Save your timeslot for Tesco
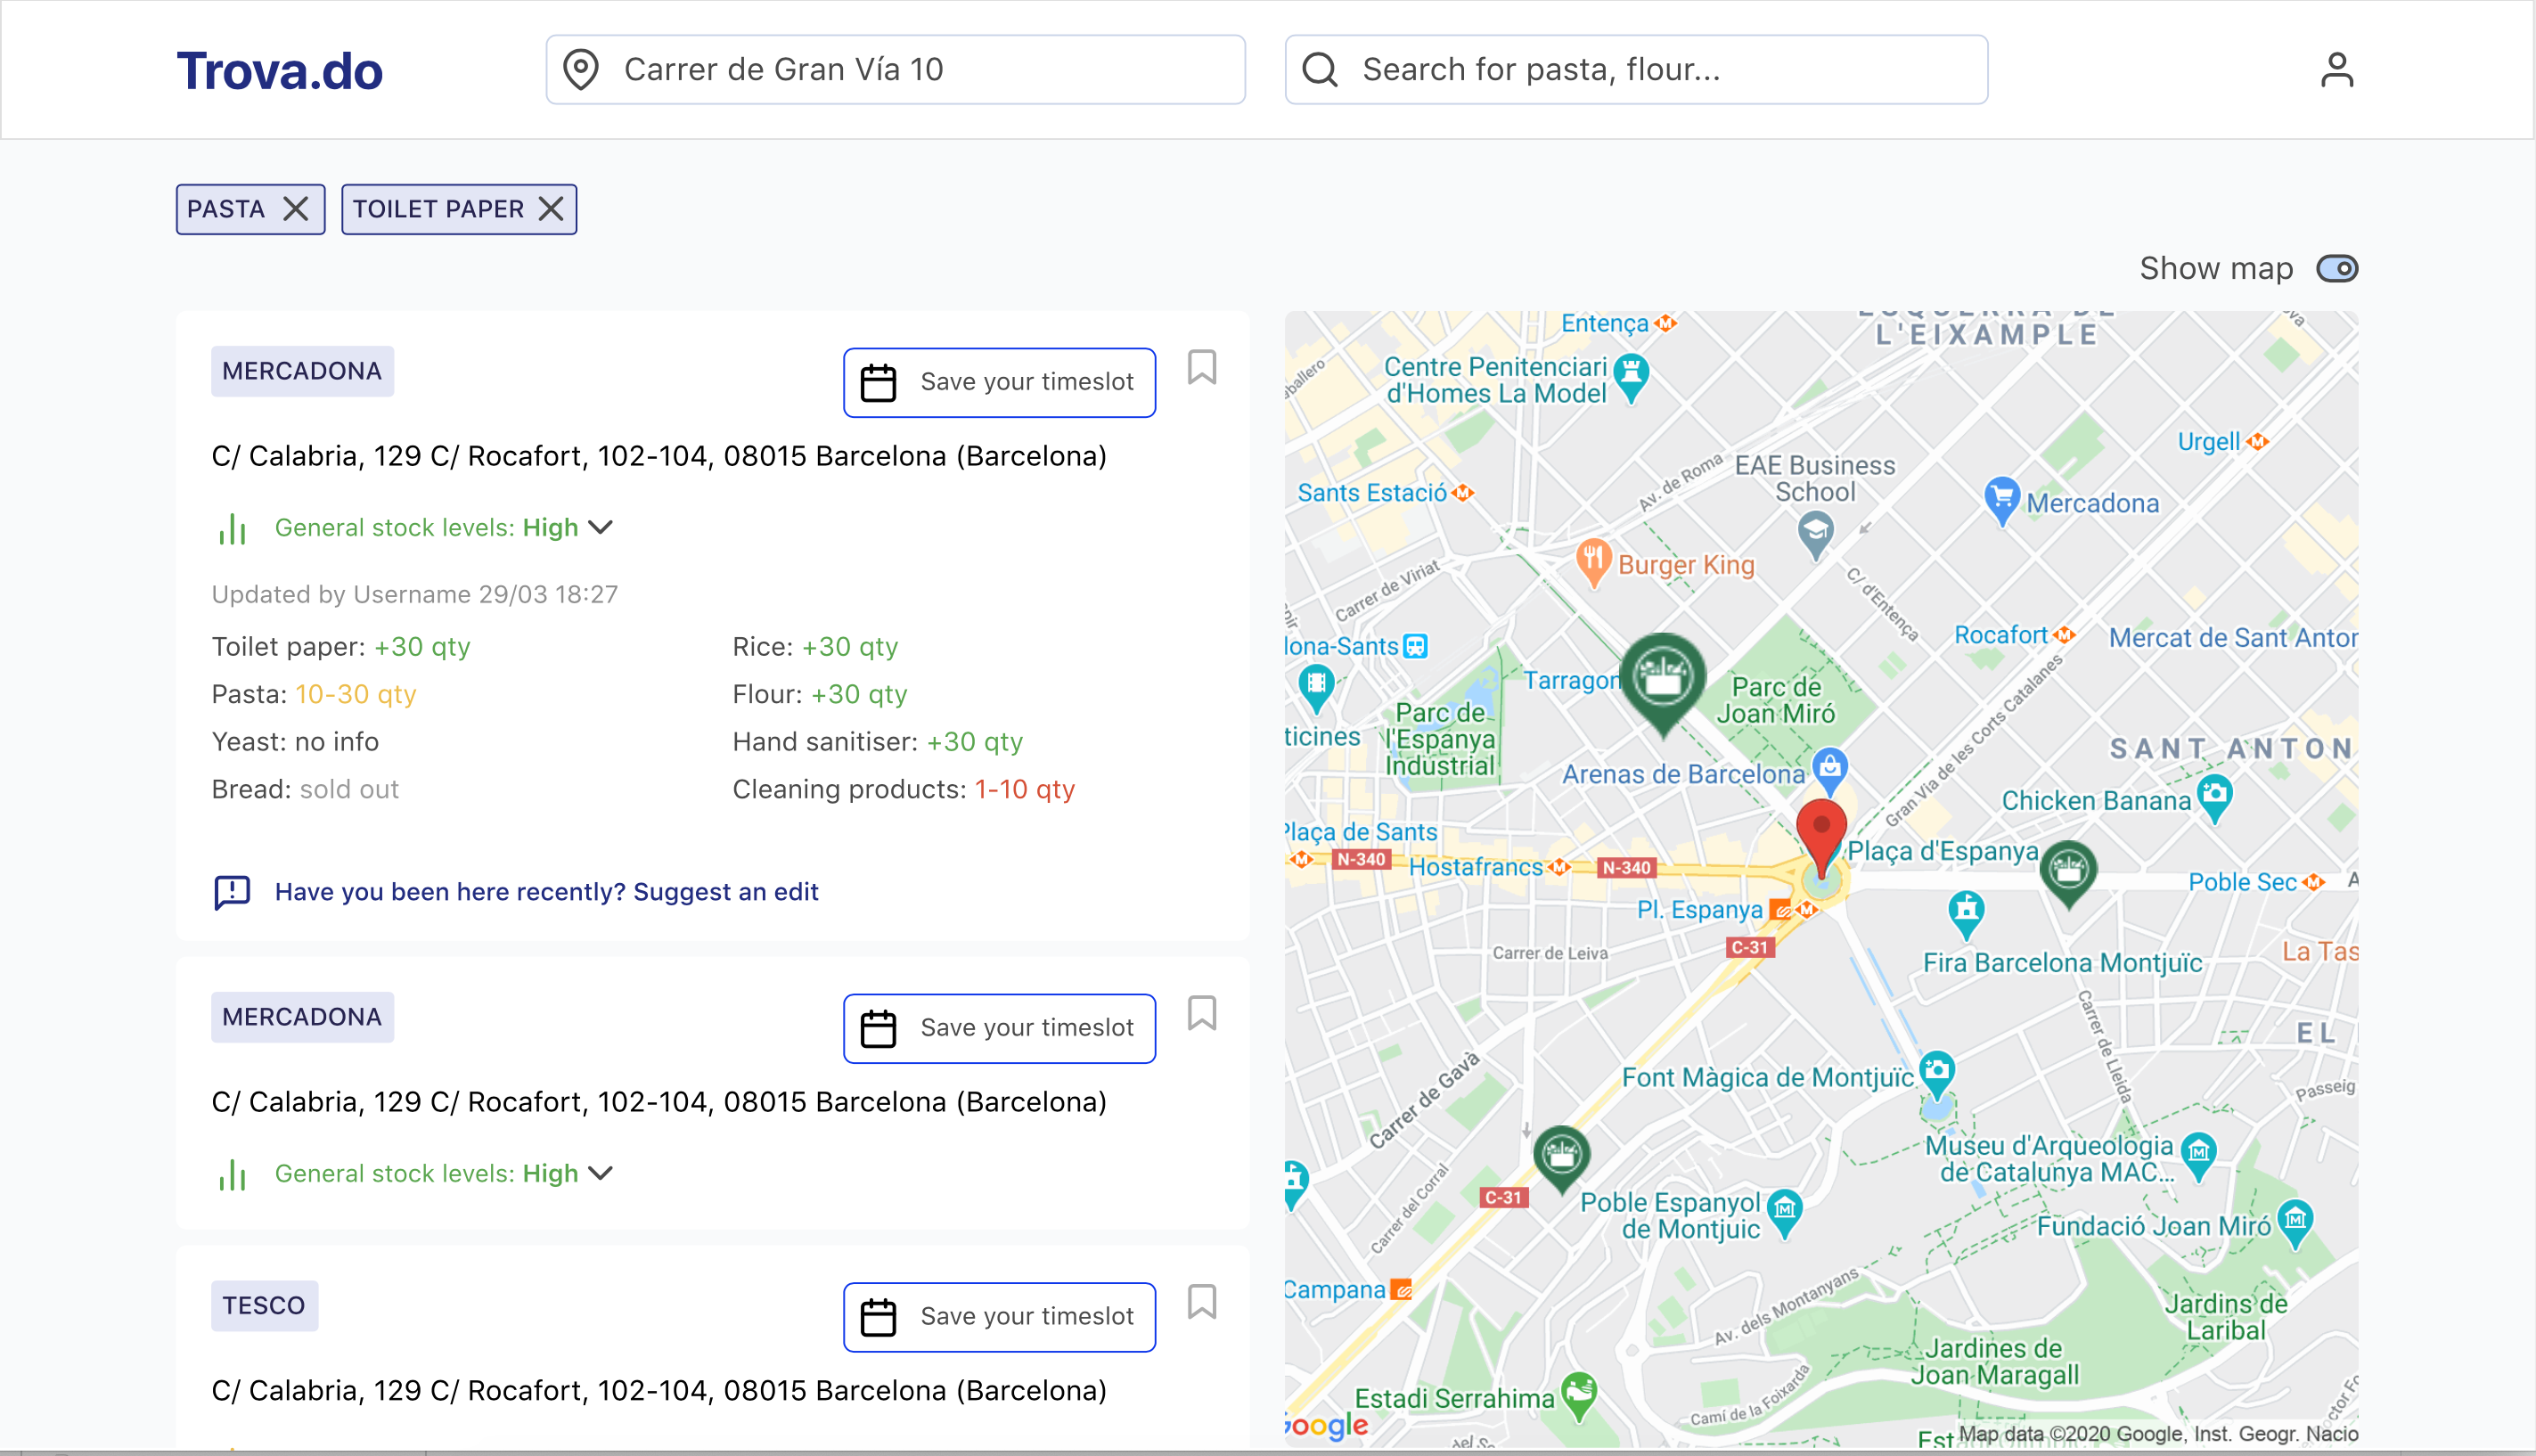The height and width of the screenshot is (1456, 2536). pos(999,1317)
